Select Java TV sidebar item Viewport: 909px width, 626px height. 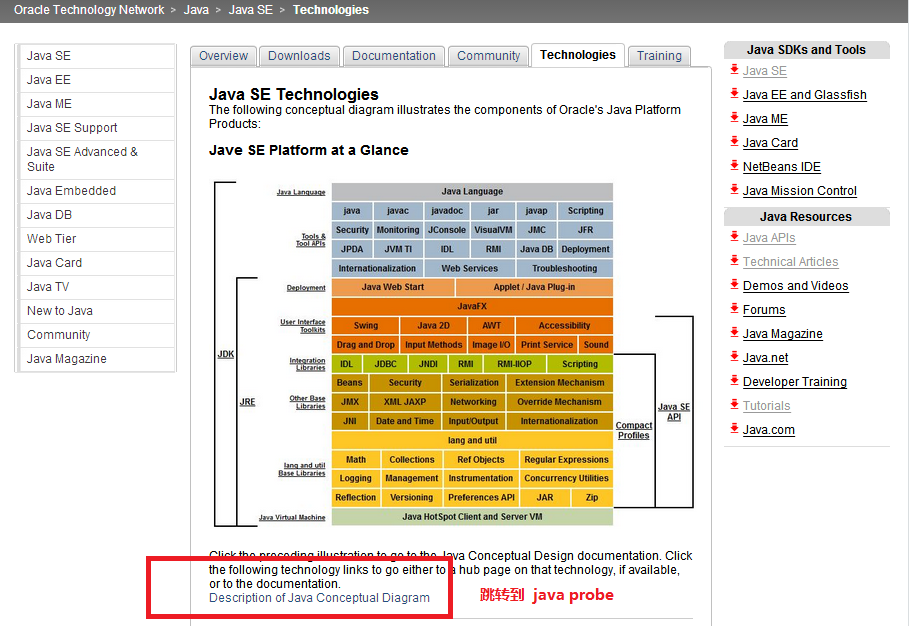(x=97, y=287)
